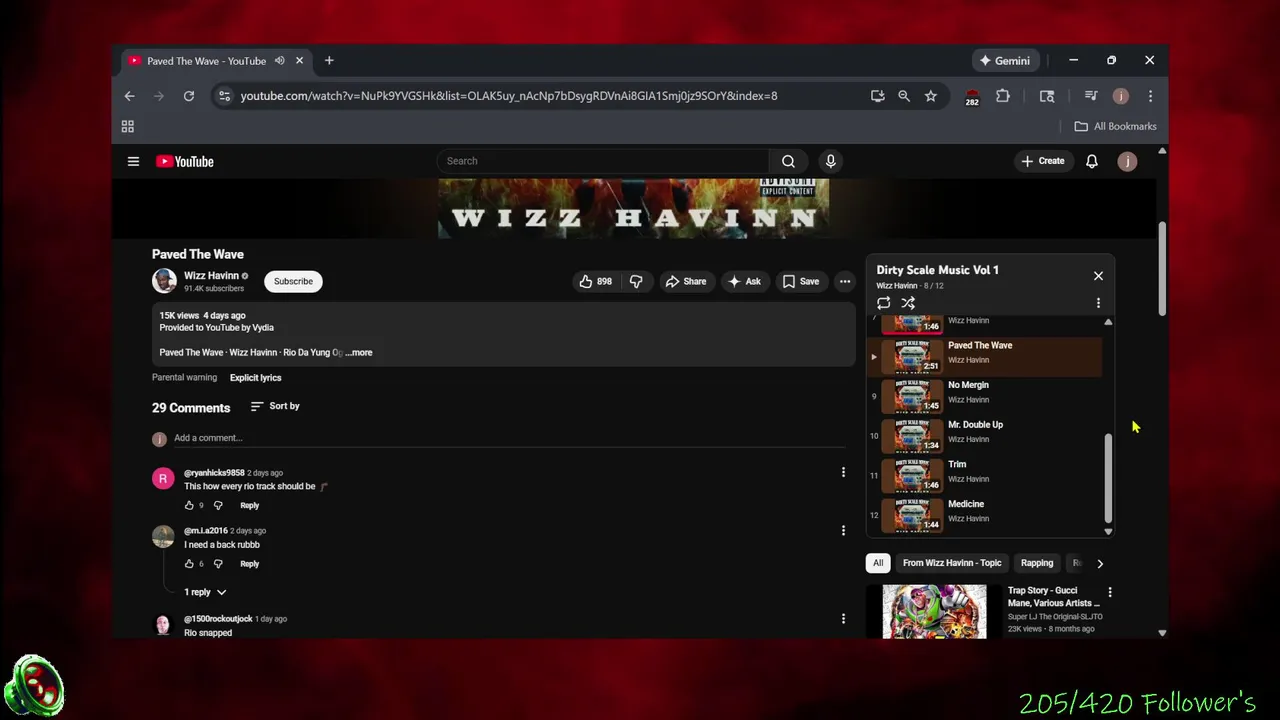Screen dimensions: 1280x720
Task: Close the Dirty Scale Music playlist panel
Action: [1098, 276]
